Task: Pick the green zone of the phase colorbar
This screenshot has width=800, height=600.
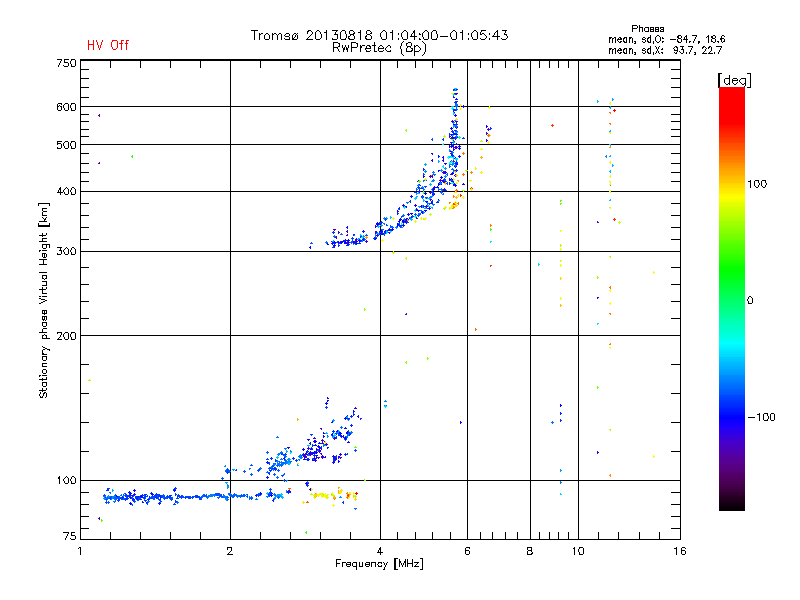Action: click(x=732, y=270)
